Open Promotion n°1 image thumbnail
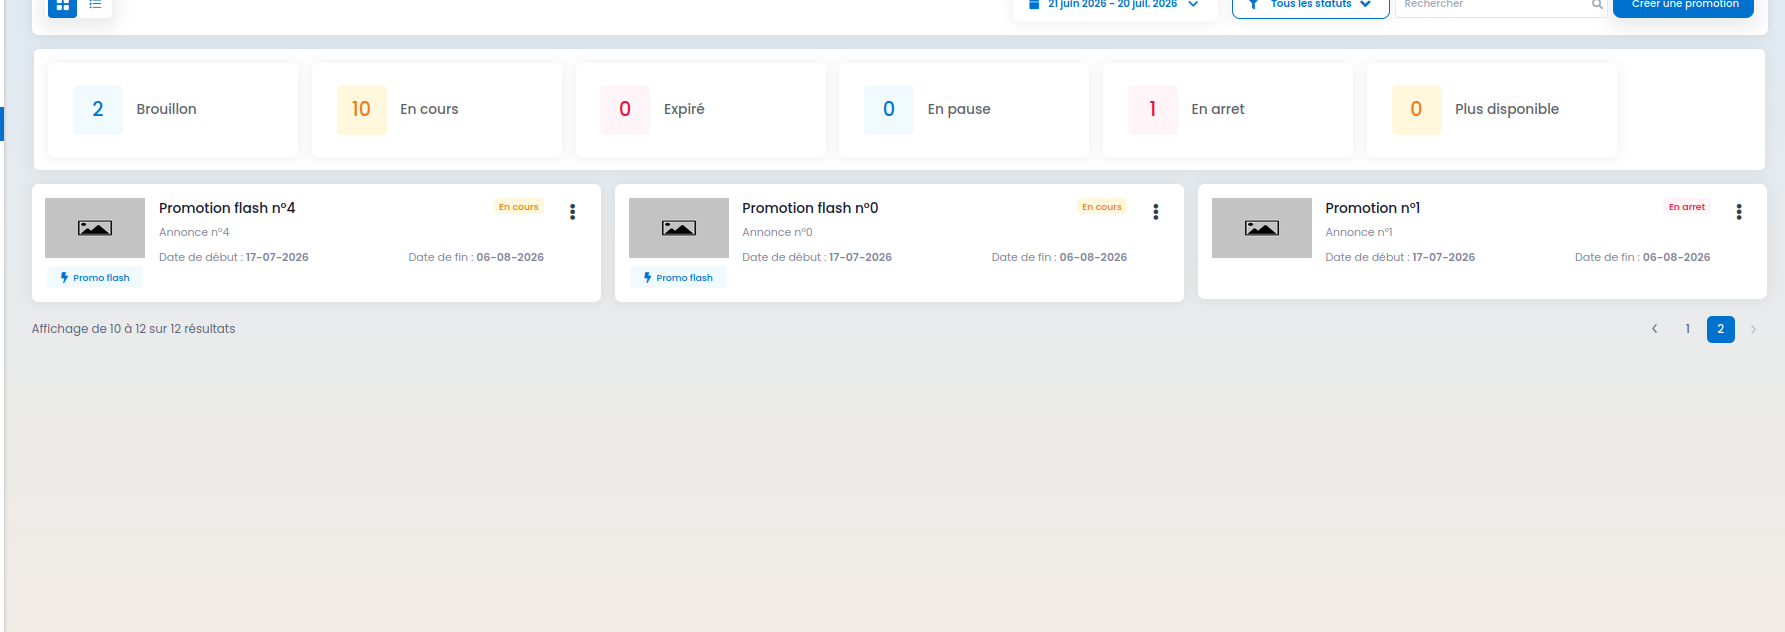This screenshot has width=1785, height=632. (x=1262, y=228)
